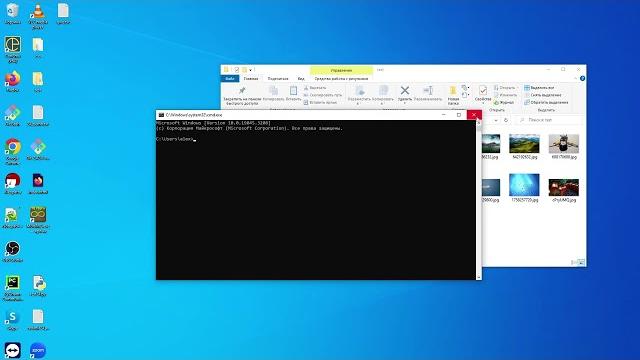Click Pin to Quick Access in Explorer
Screen dimensions: 640x360
pos(243,96)
